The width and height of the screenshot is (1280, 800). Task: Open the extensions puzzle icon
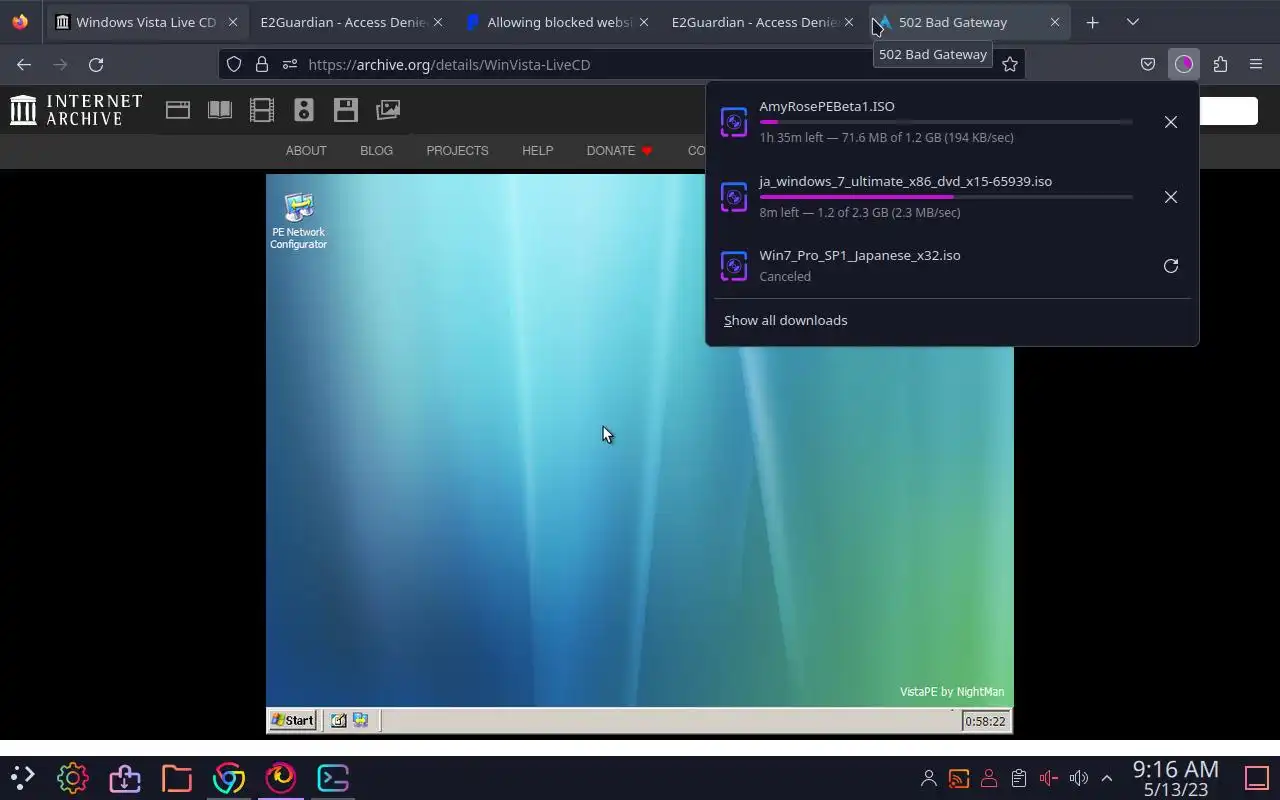coord(1220,64)
